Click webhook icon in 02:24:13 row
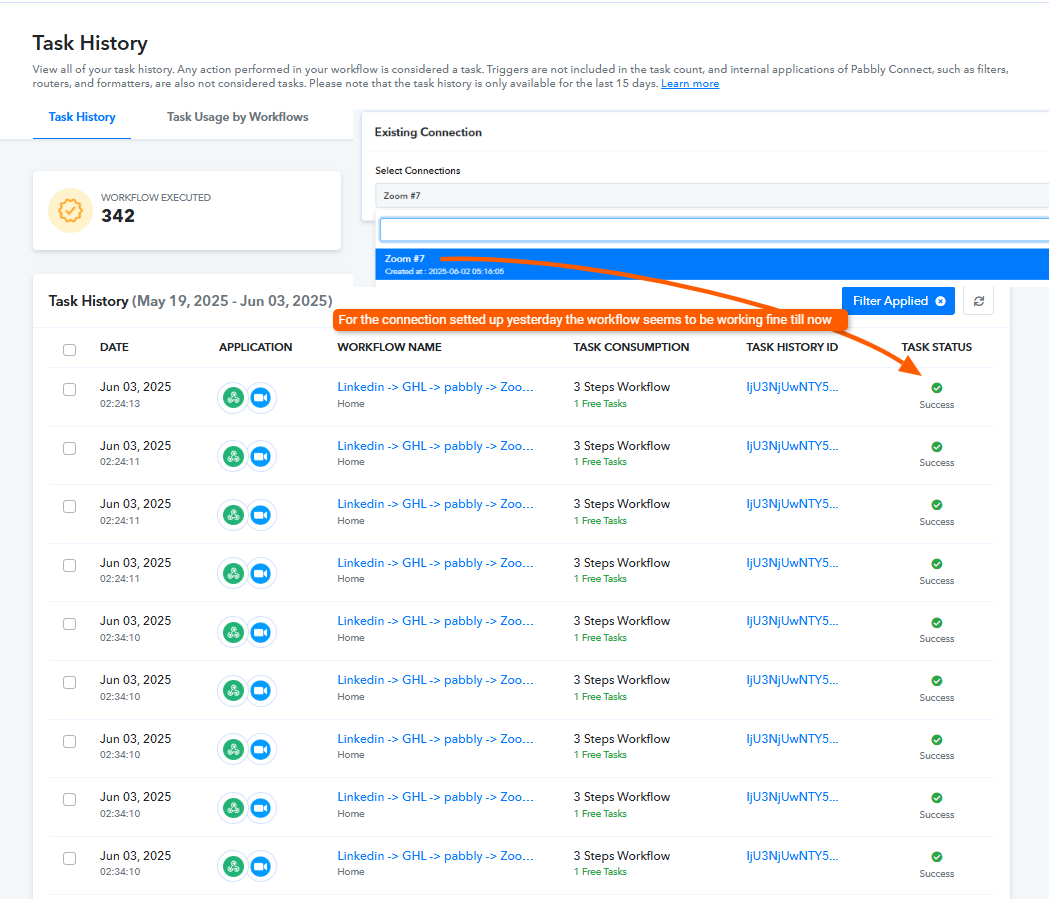Image resolution: width=1049 pixels, height=899 pixels. [233, 398]
